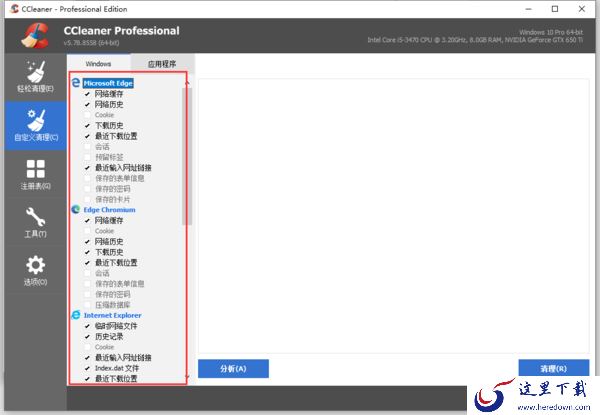The image size is (600, 415).
Task: Open the 工具 Tools wrench section
Action: tap(35, 222)
